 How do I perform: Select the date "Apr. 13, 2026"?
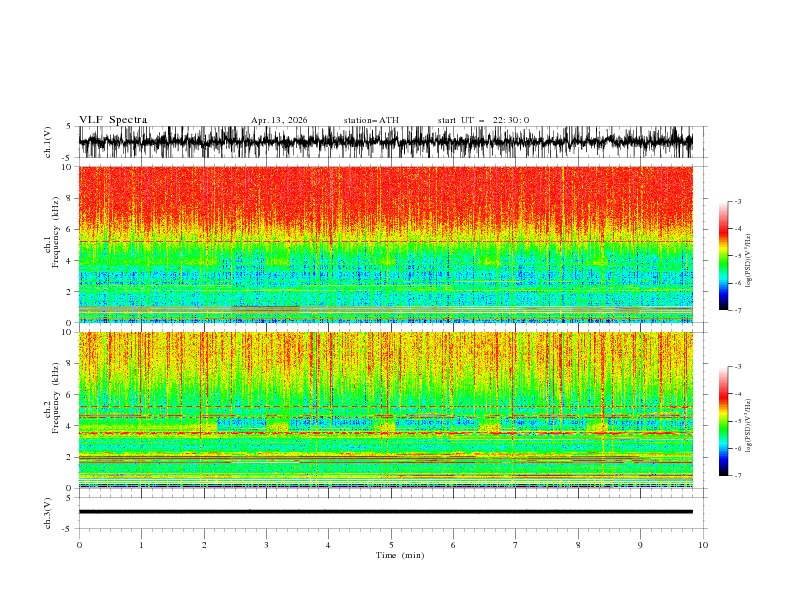click(279, 120)
